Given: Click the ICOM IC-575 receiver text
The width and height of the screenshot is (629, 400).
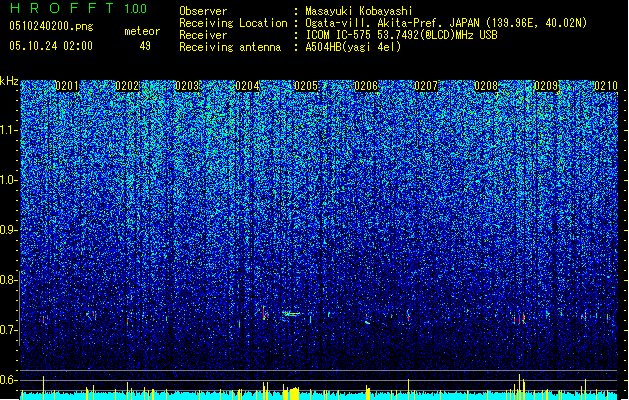Looking at the screenshot, I should (401, 35).
